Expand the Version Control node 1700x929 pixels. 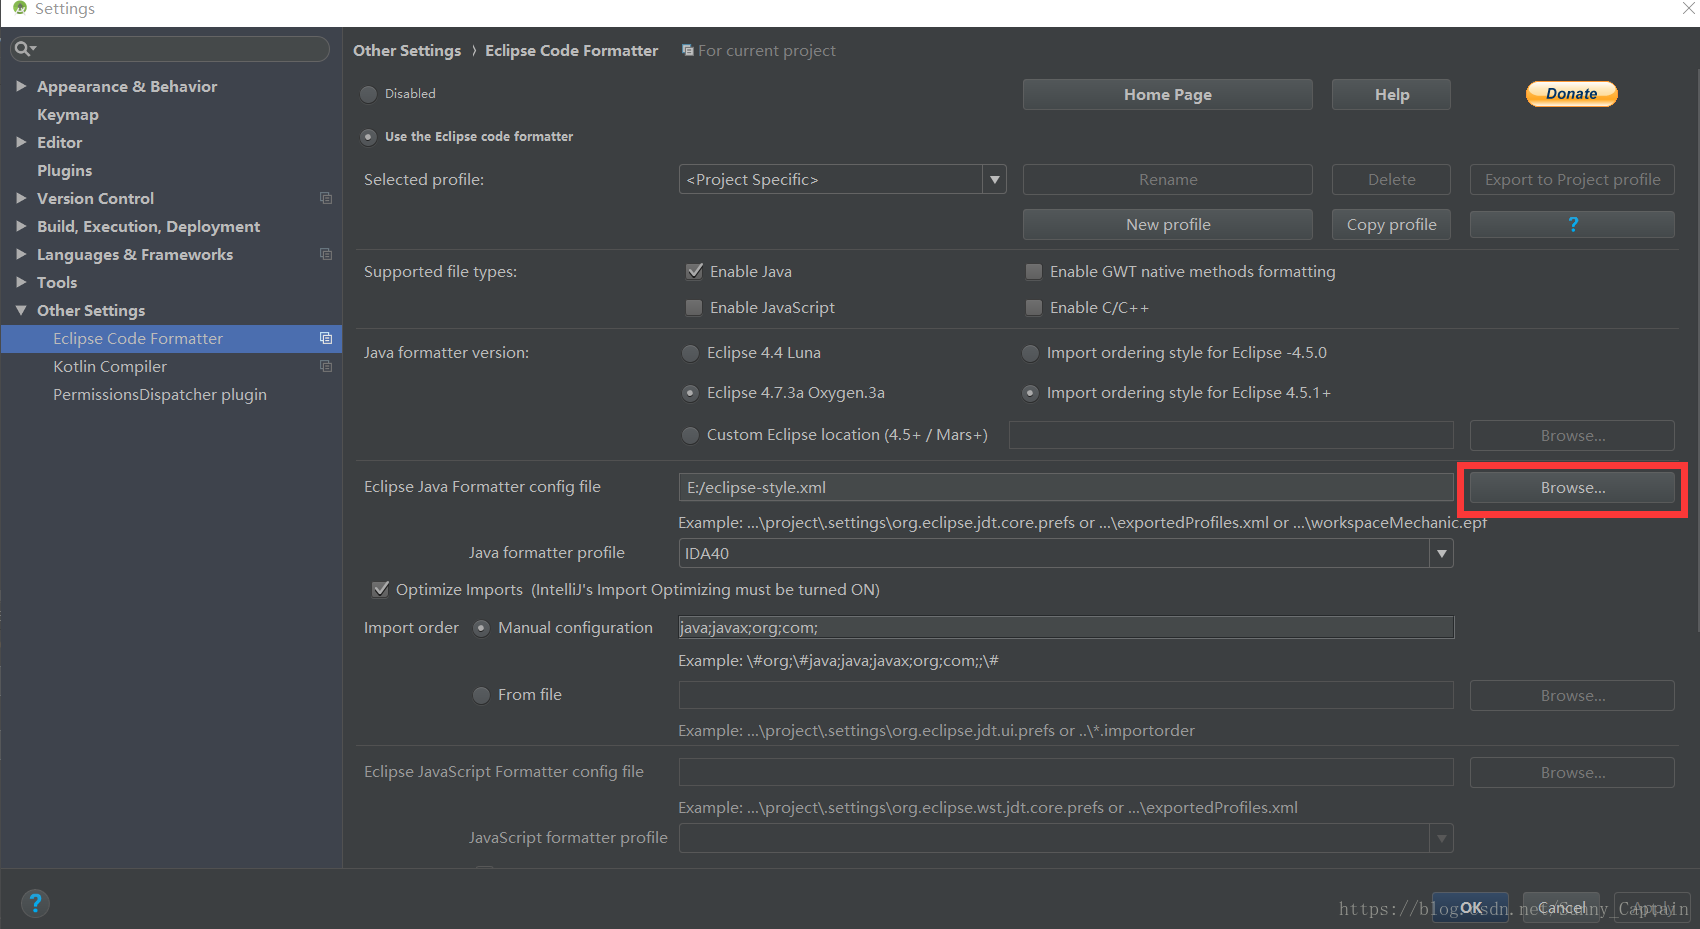tap(21, 198)
